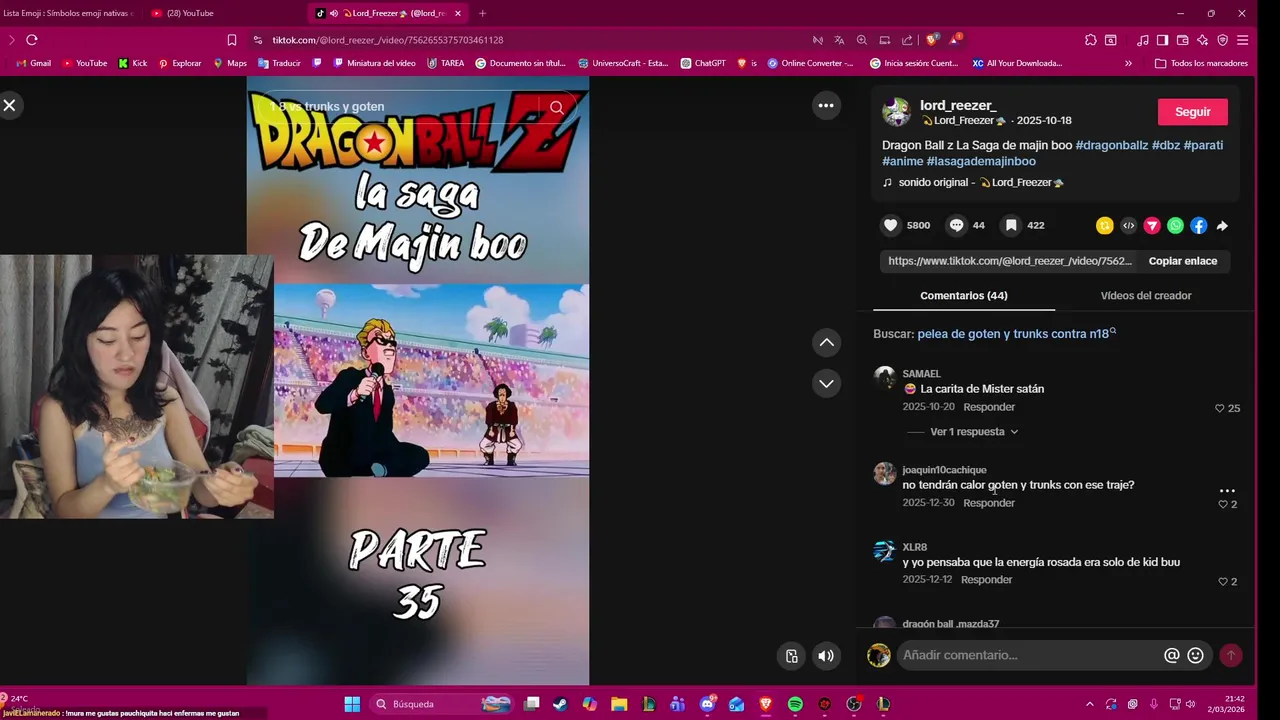1280x720 pixels.
Task: Expand hidden bookmarks chevron
Action: coord(1128,63)
